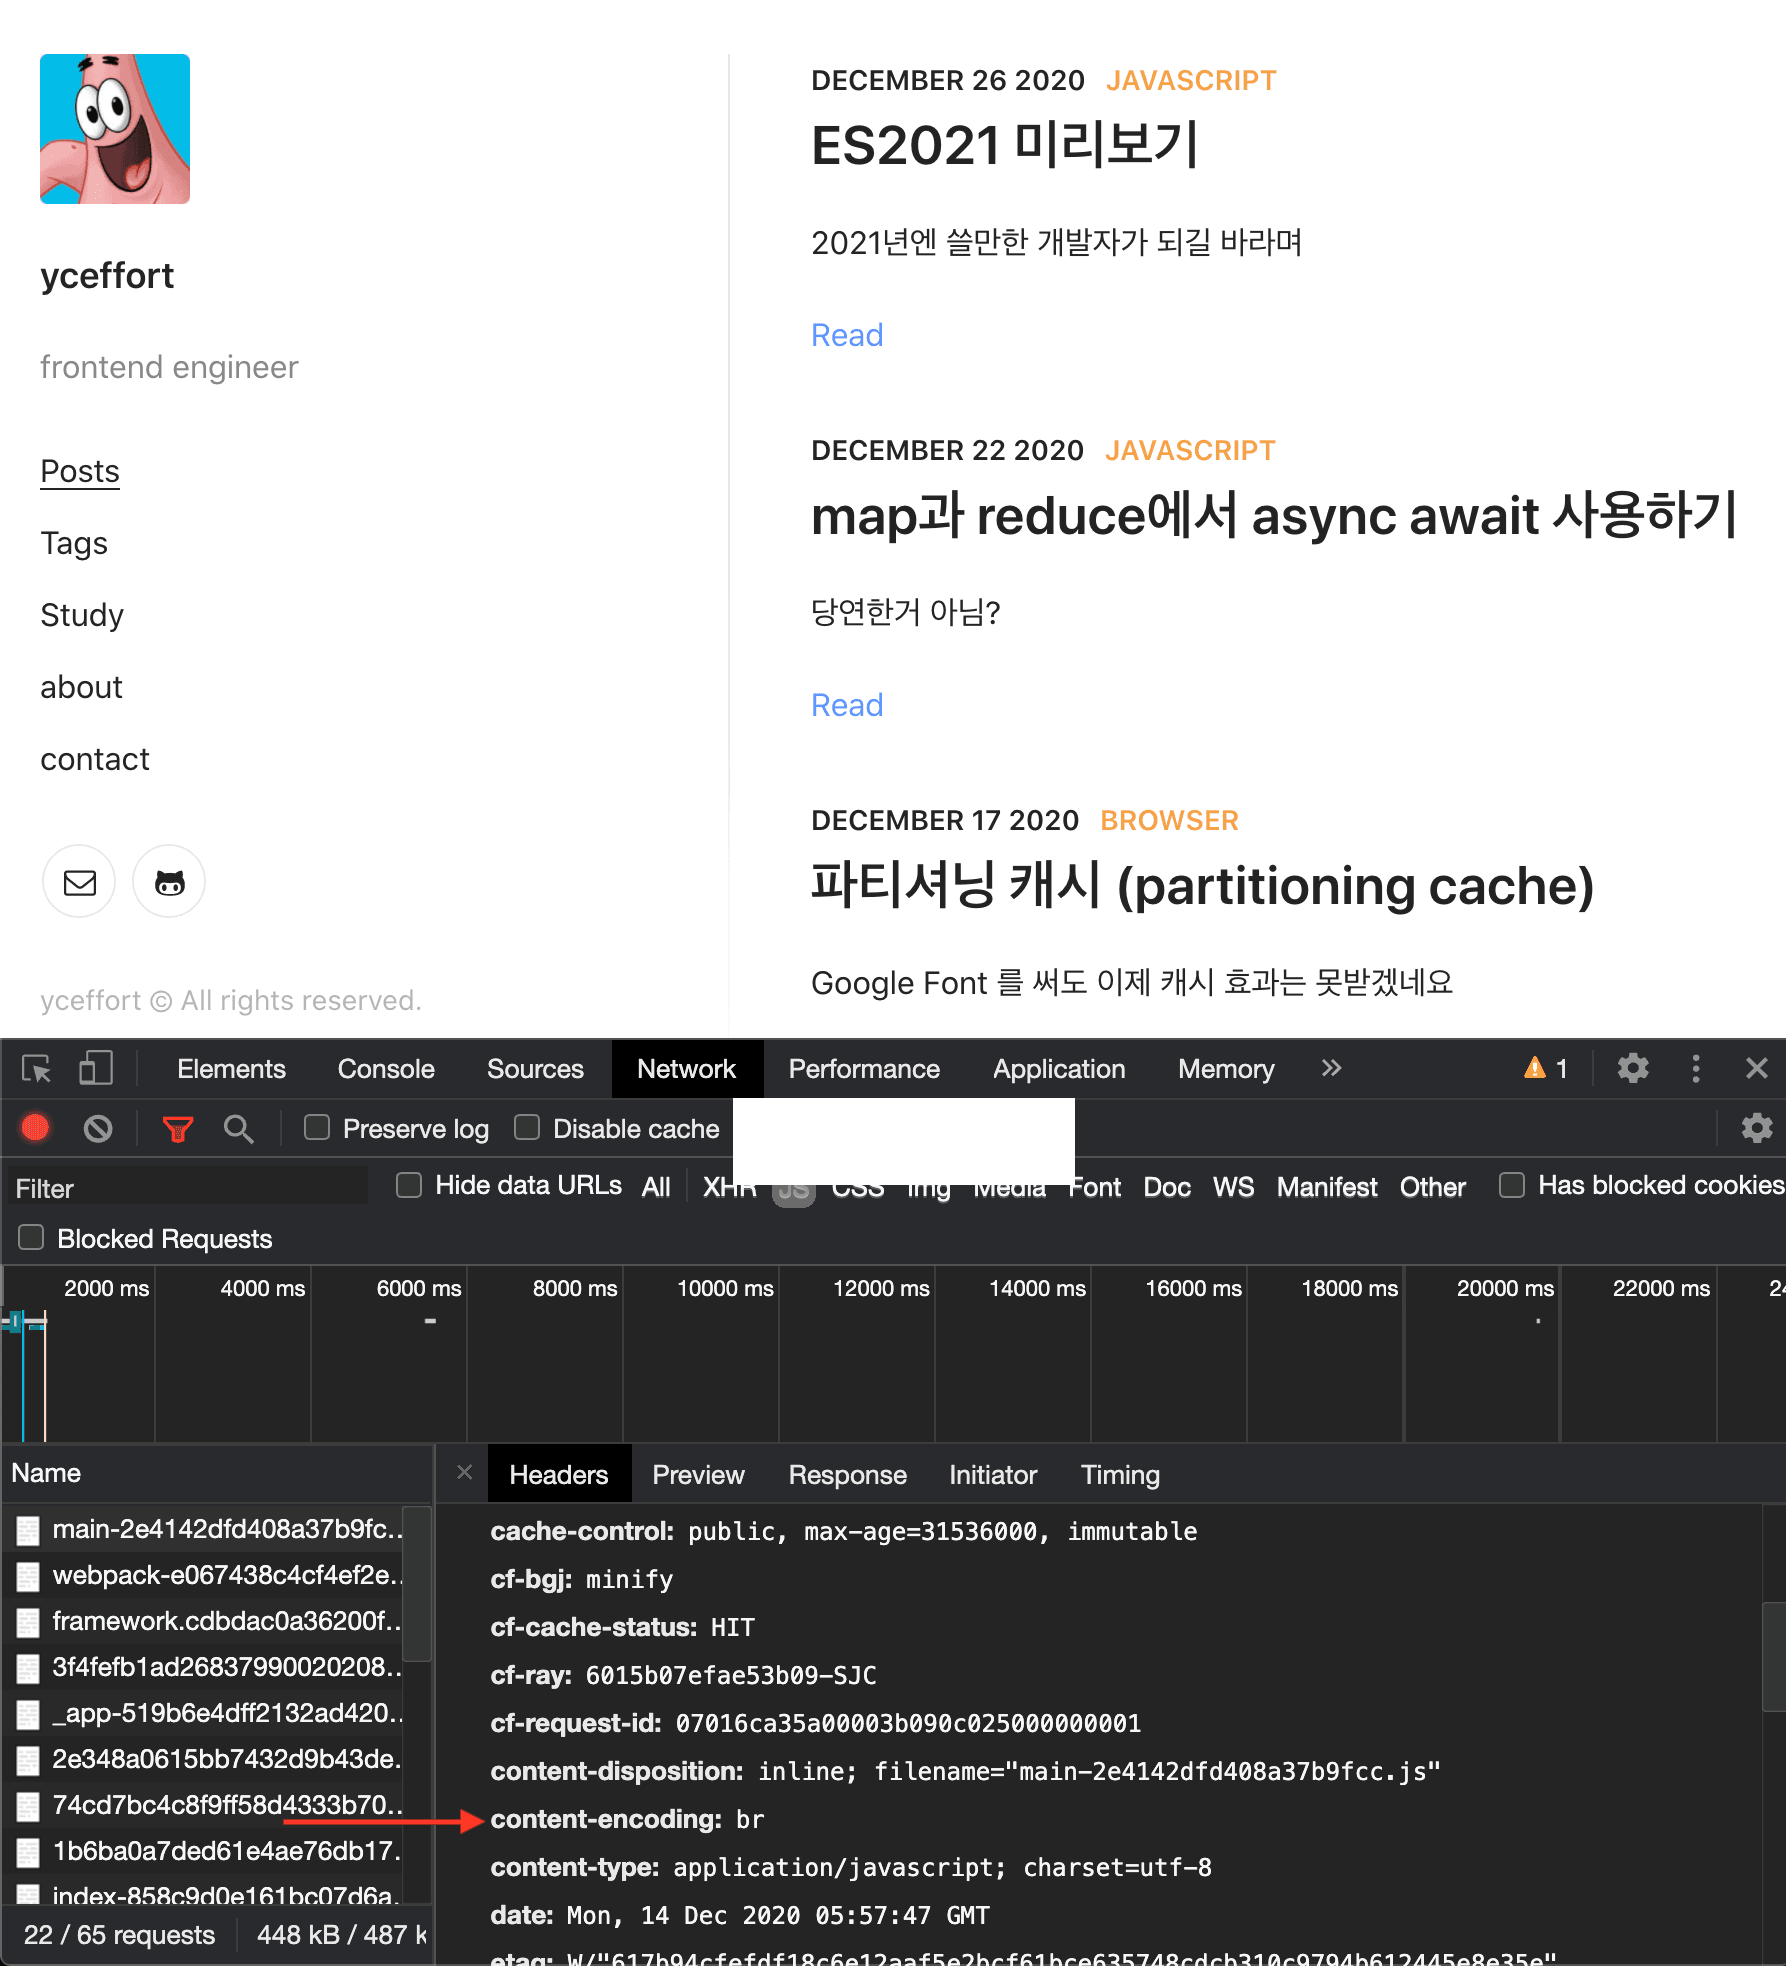Expand the hidden DevTools panels chevron
This screenshot has height=1966, width=1786.
1331,1068
